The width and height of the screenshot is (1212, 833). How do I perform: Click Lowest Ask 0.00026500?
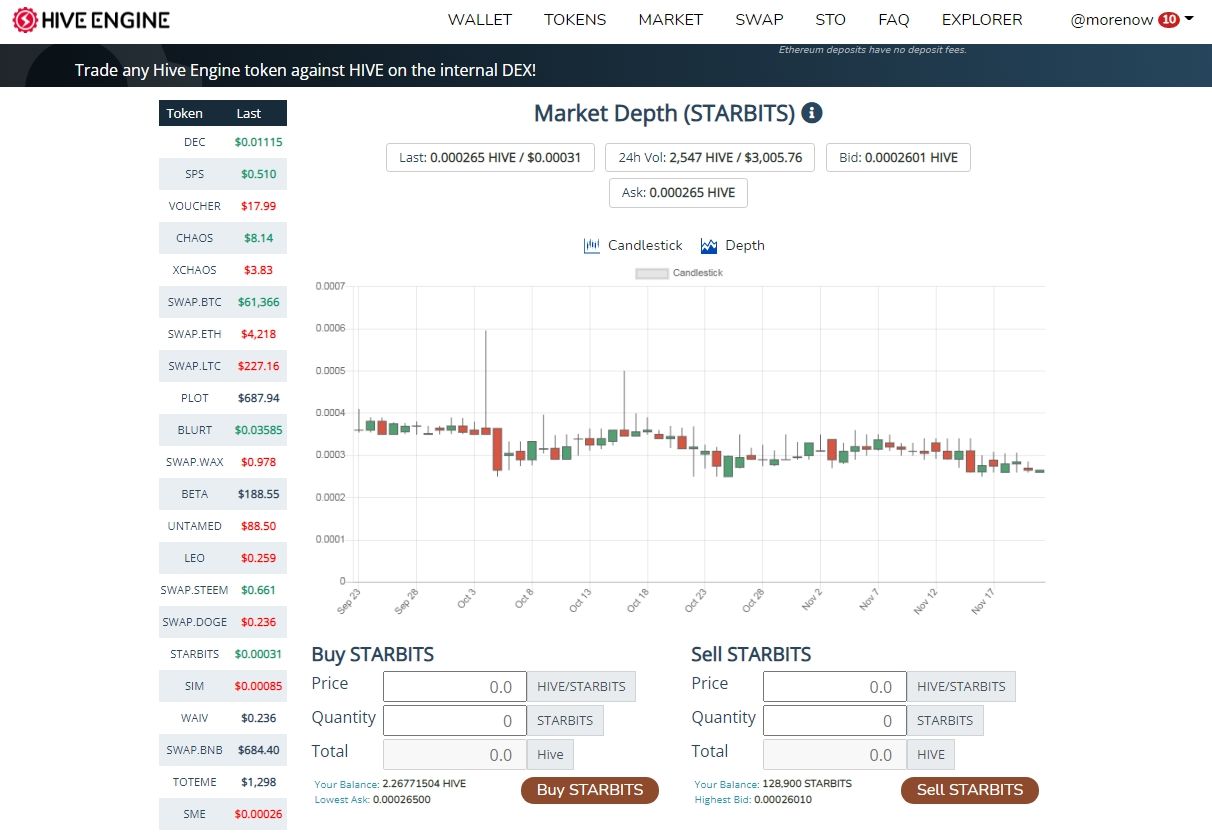click(x=372, y=800)
